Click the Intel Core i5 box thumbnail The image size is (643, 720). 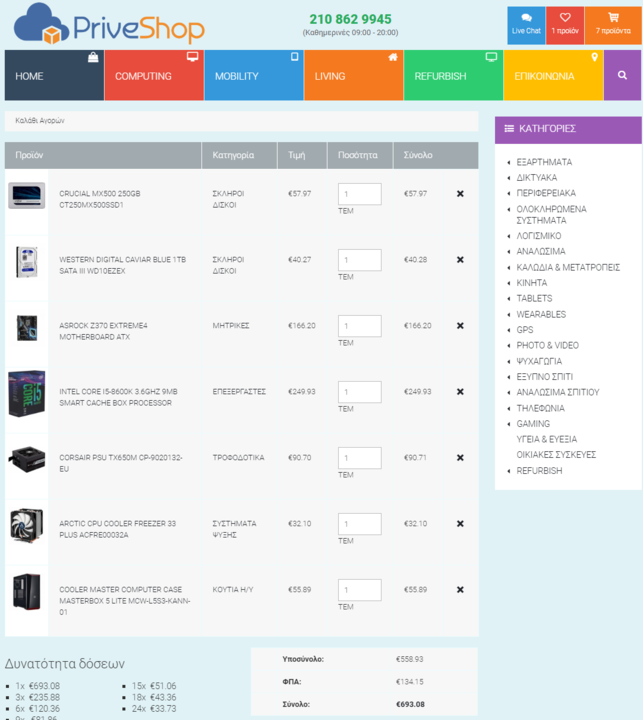point(27,394)
